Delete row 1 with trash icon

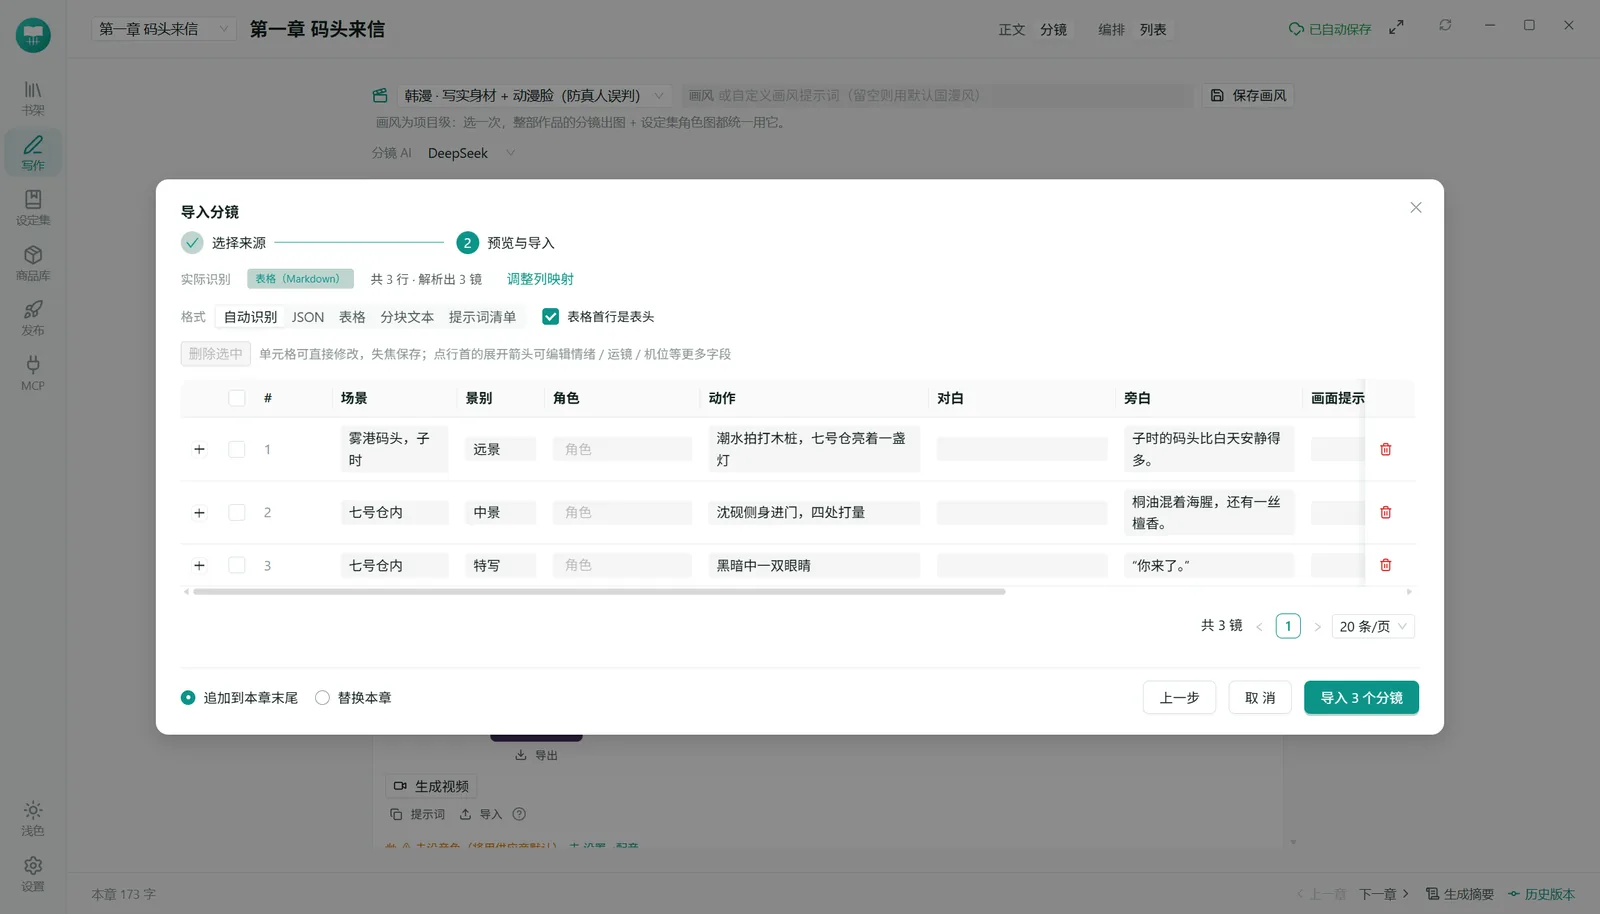pyautogui.click(x=1386, y=449)
